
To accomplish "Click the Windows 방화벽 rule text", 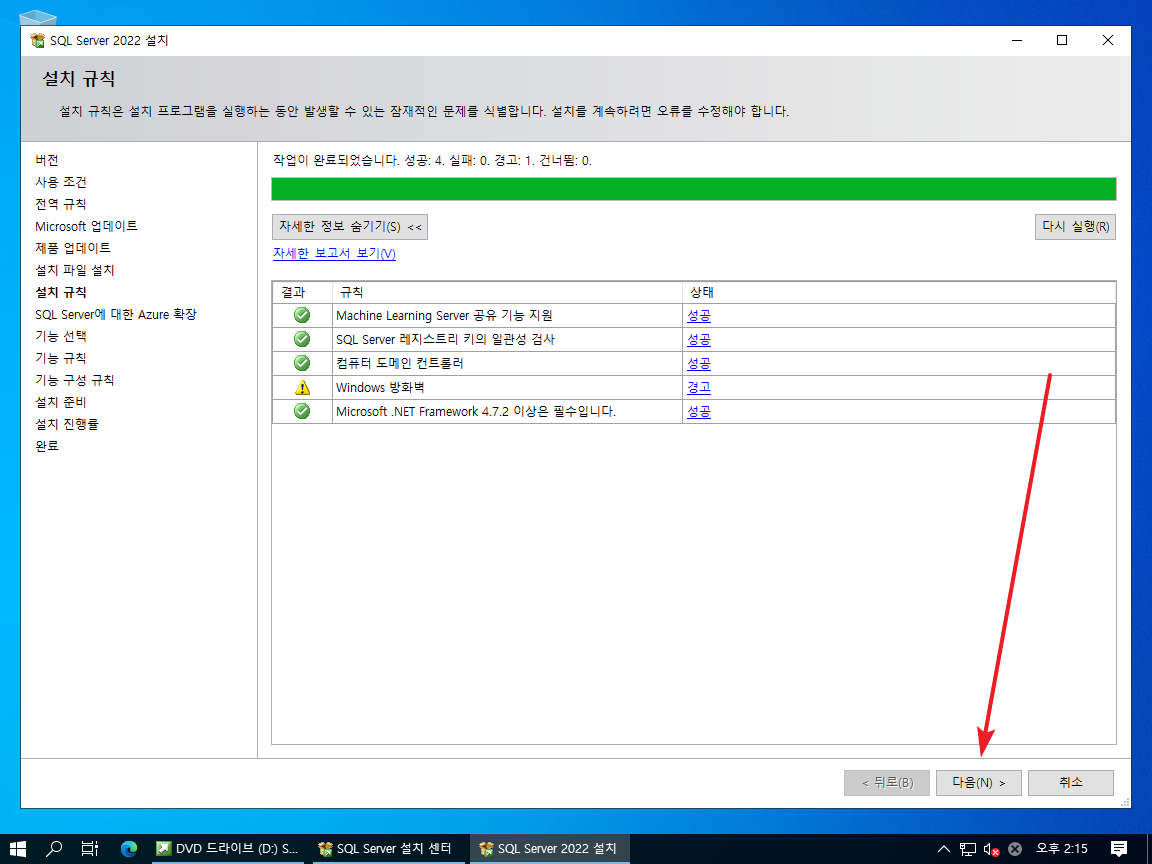I will pos(380,387).
